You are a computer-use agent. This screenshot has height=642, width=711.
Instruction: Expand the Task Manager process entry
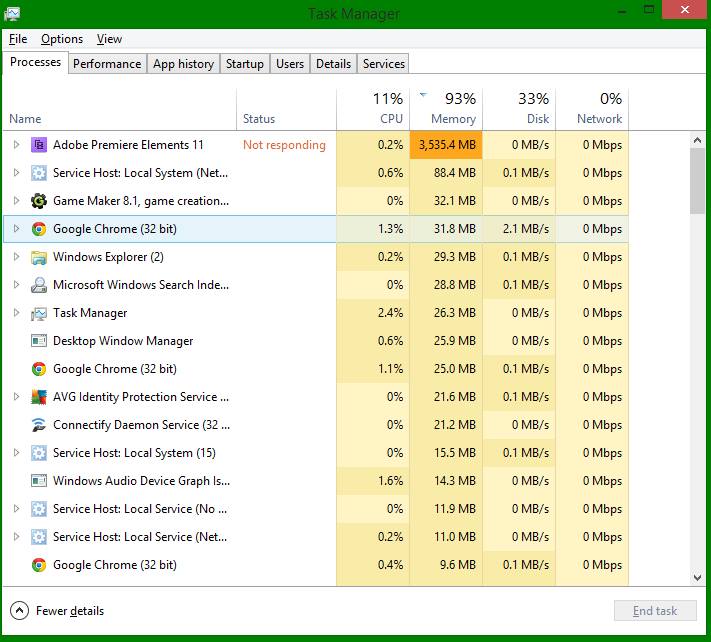[x=16, y=313]
